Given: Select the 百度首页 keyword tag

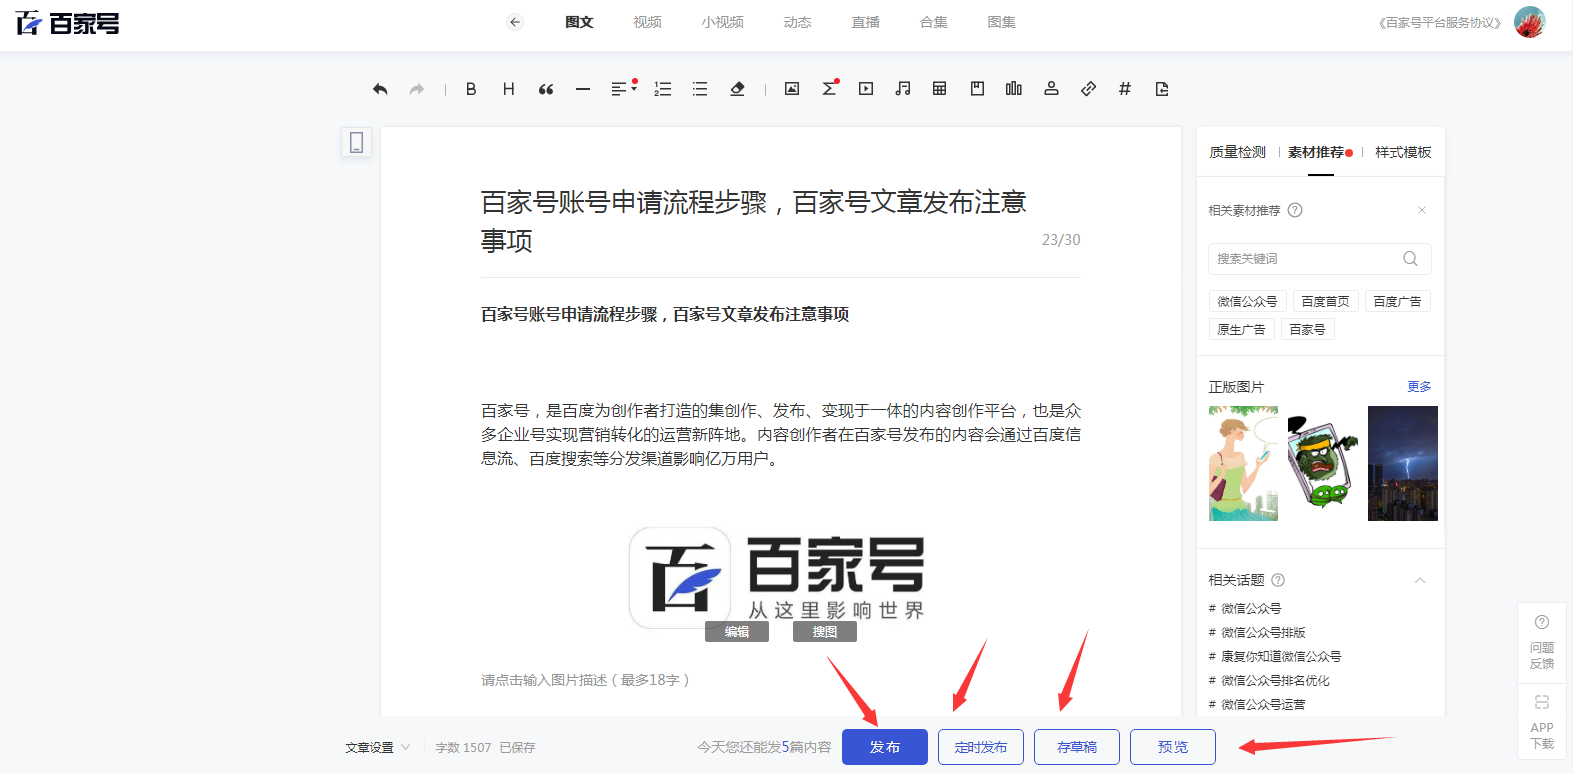Looking at the screenshot, I should point(1325,301).
